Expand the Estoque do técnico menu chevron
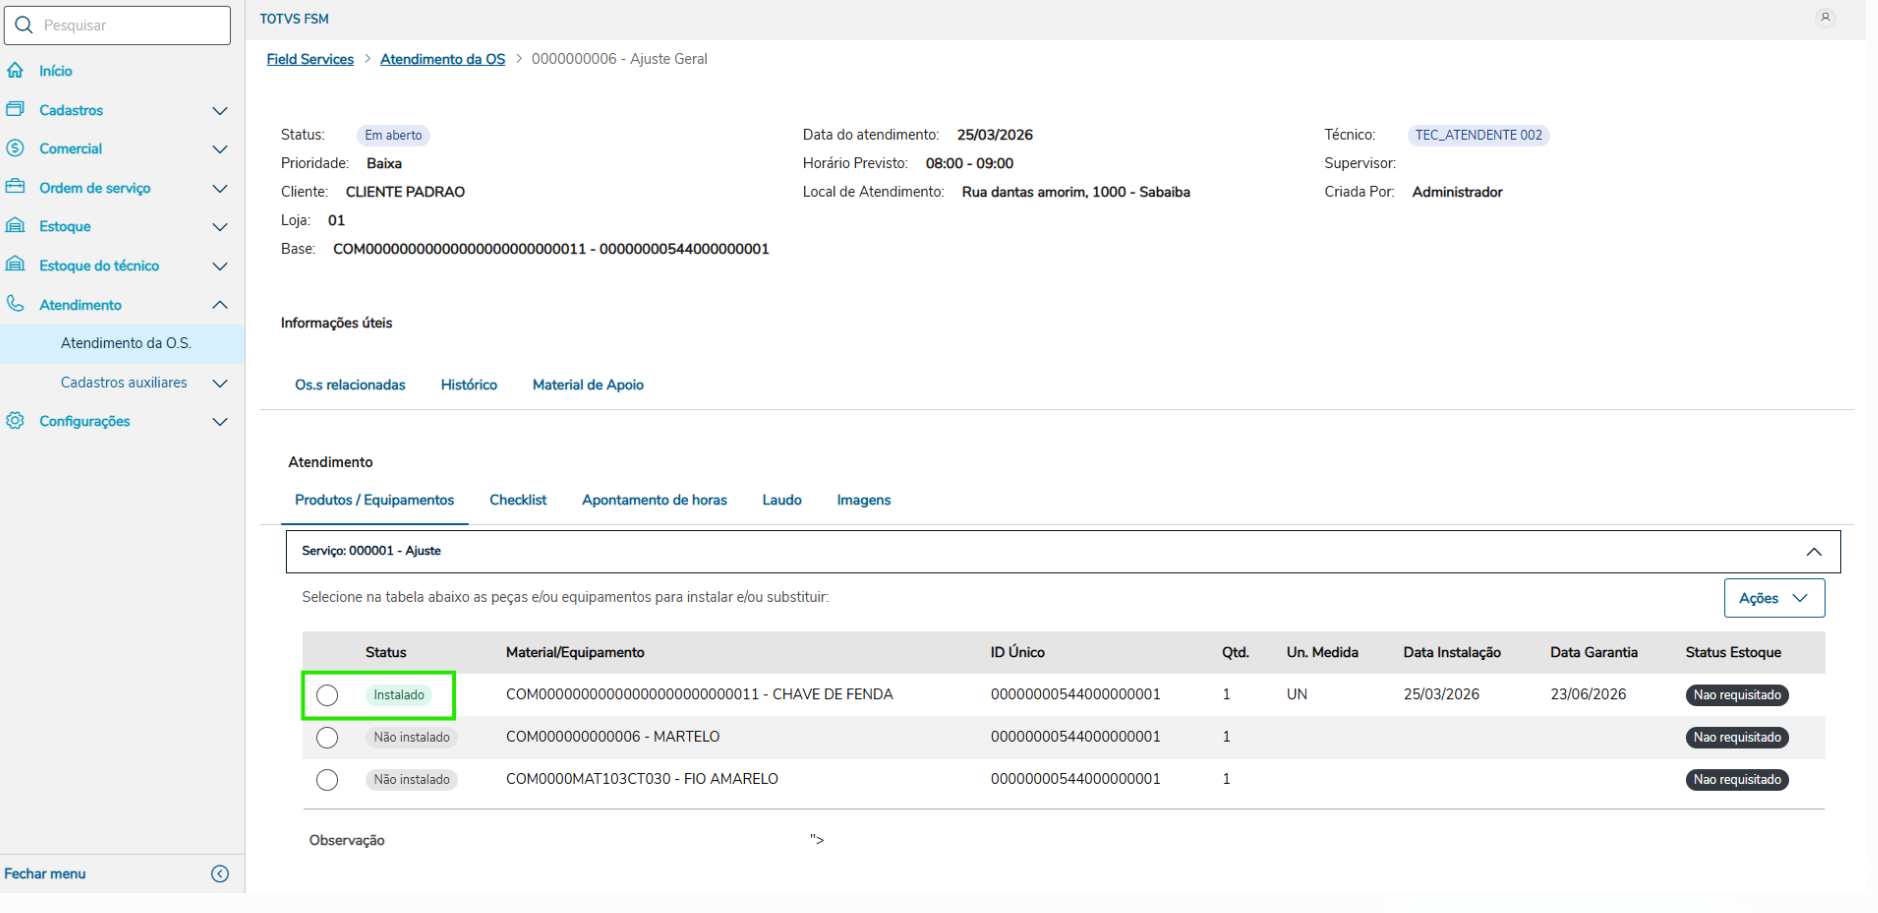The image size is (1878, 913). pyautogui.click(x=220, y=266)
